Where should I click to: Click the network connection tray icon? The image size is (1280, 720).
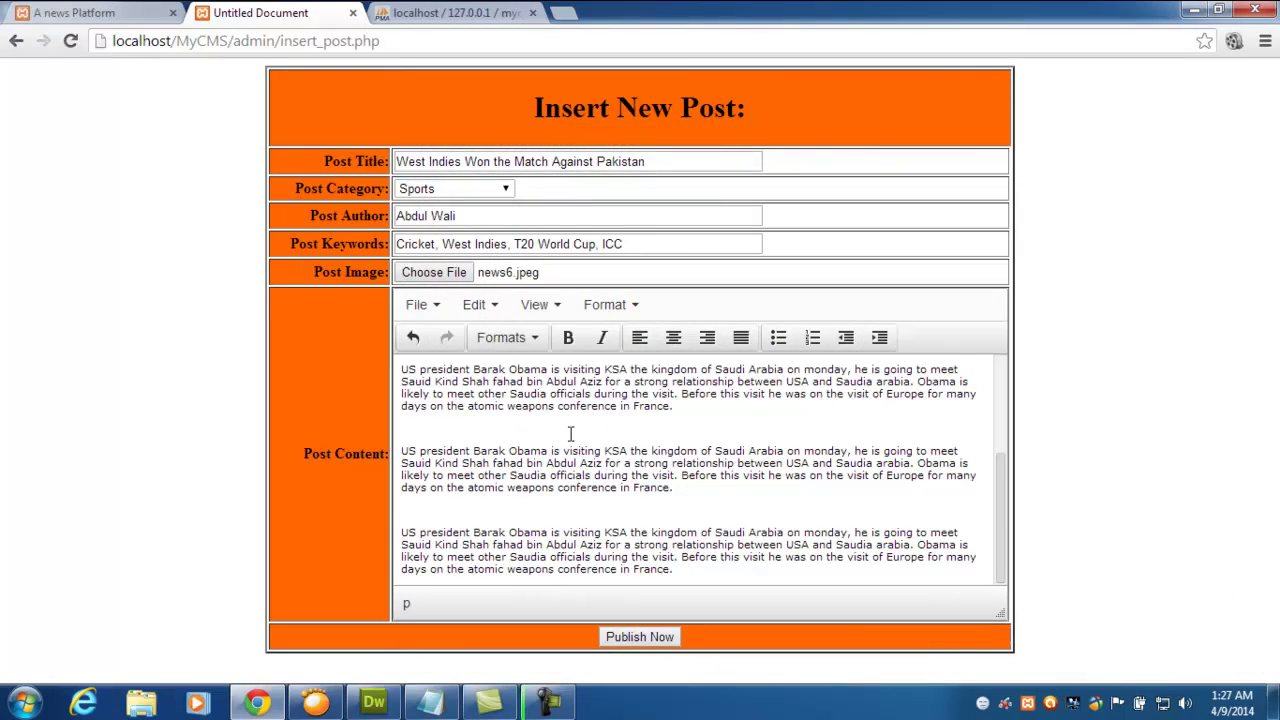point(1162,703)
